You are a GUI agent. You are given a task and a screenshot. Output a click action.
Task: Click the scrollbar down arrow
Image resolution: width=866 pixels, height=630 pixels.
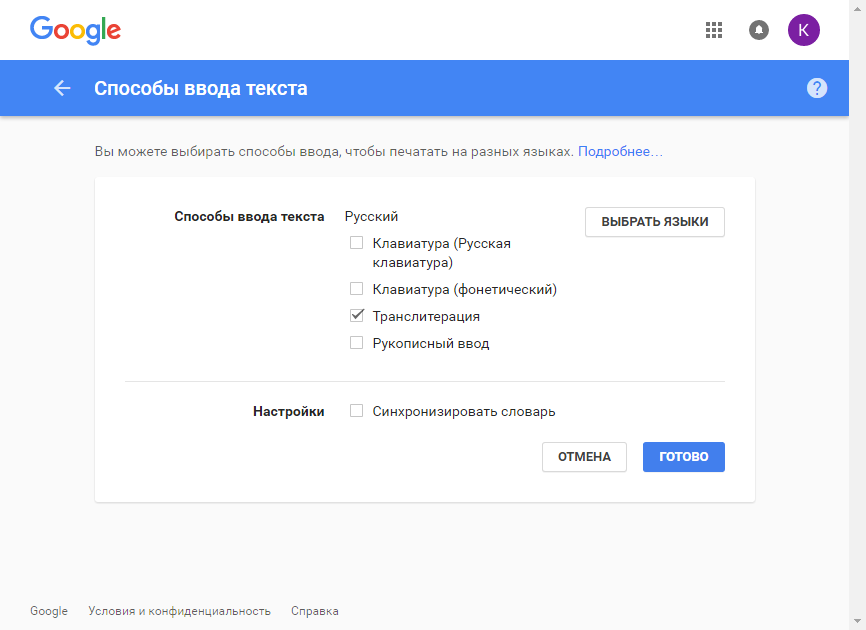[x=857, y=622]
